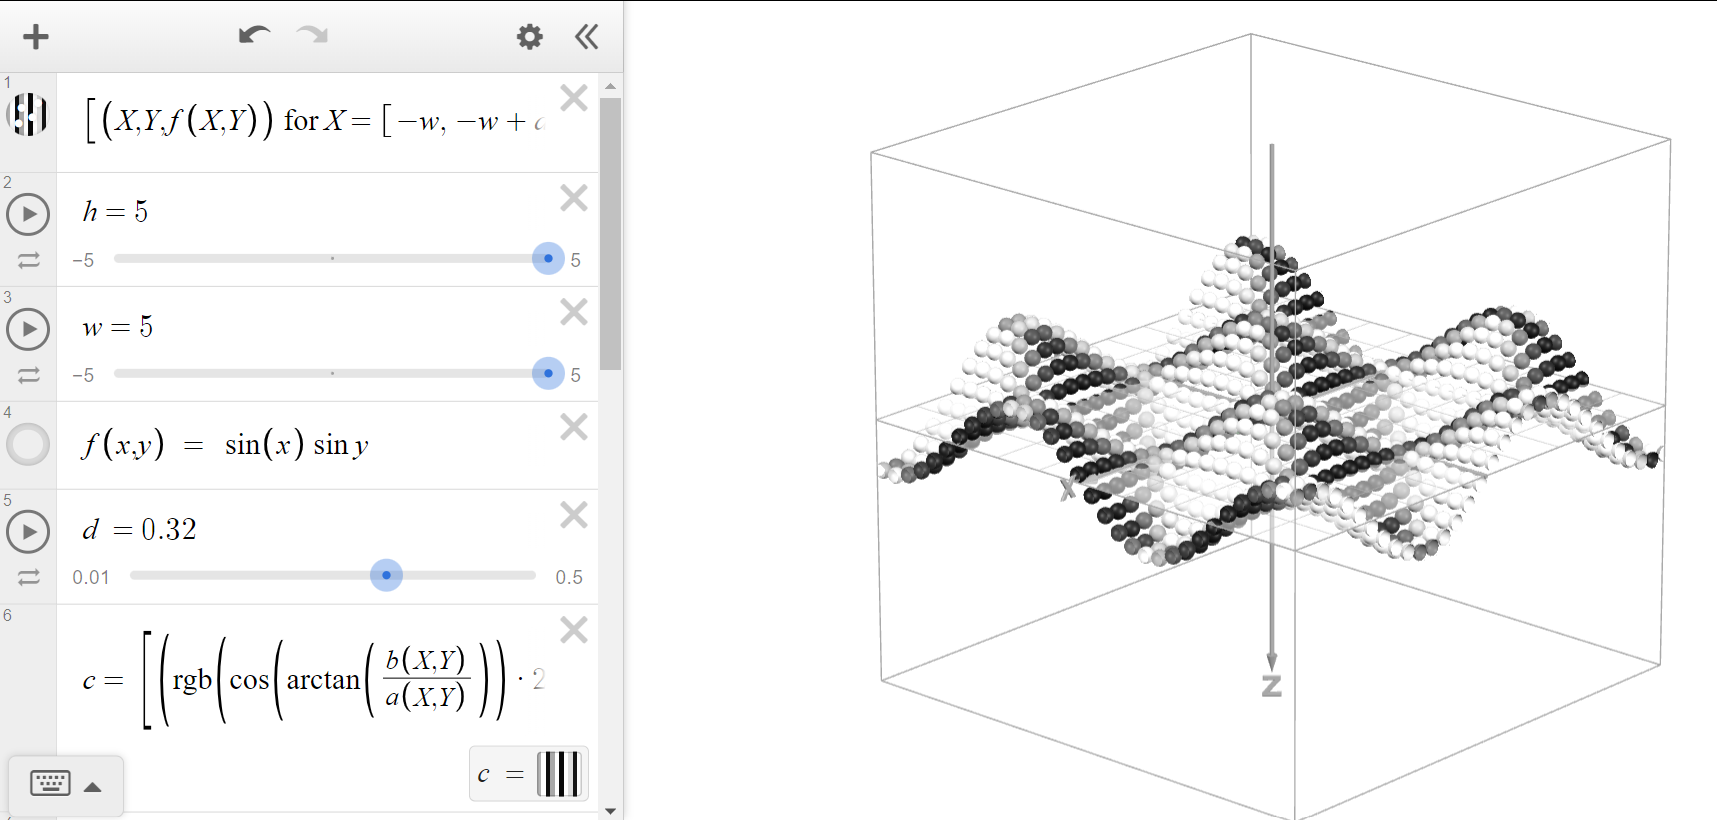Collapse the expression list panel
The image size is (1717, 820).
[587, 37]
